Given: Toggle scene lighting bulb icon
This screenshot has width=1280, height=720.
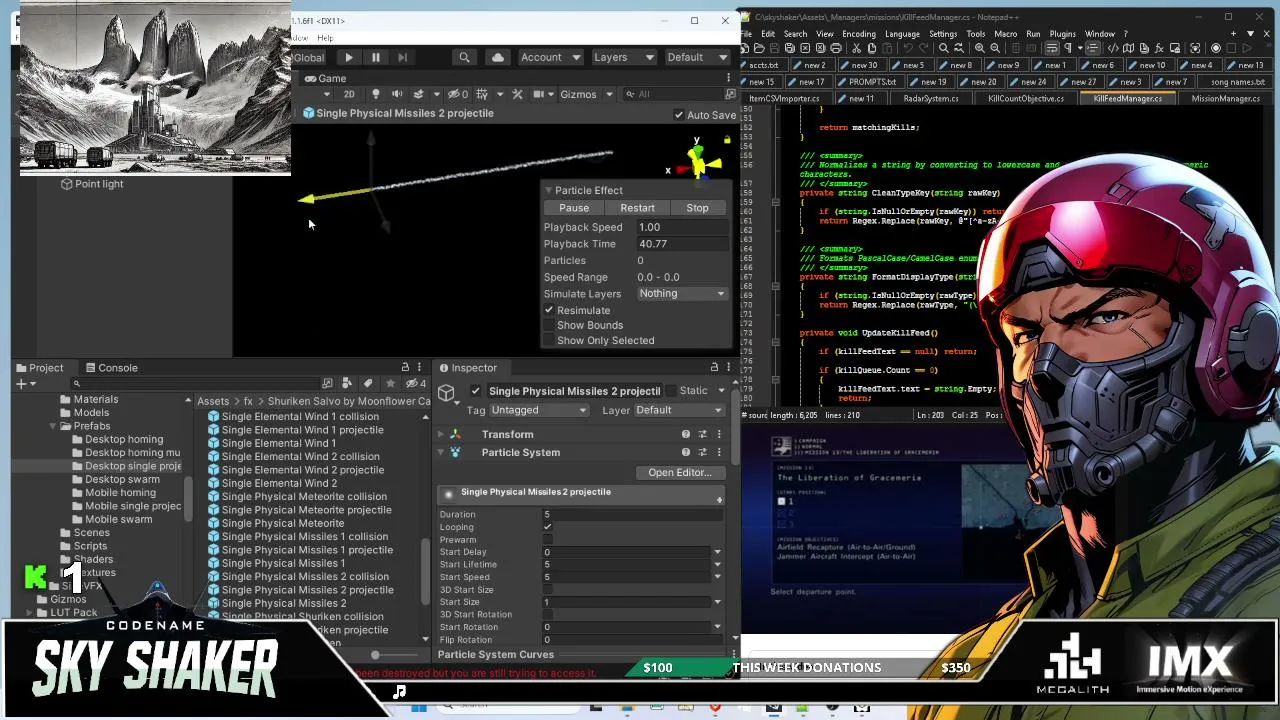Looking at the screenshot, I should click(376, 94).
